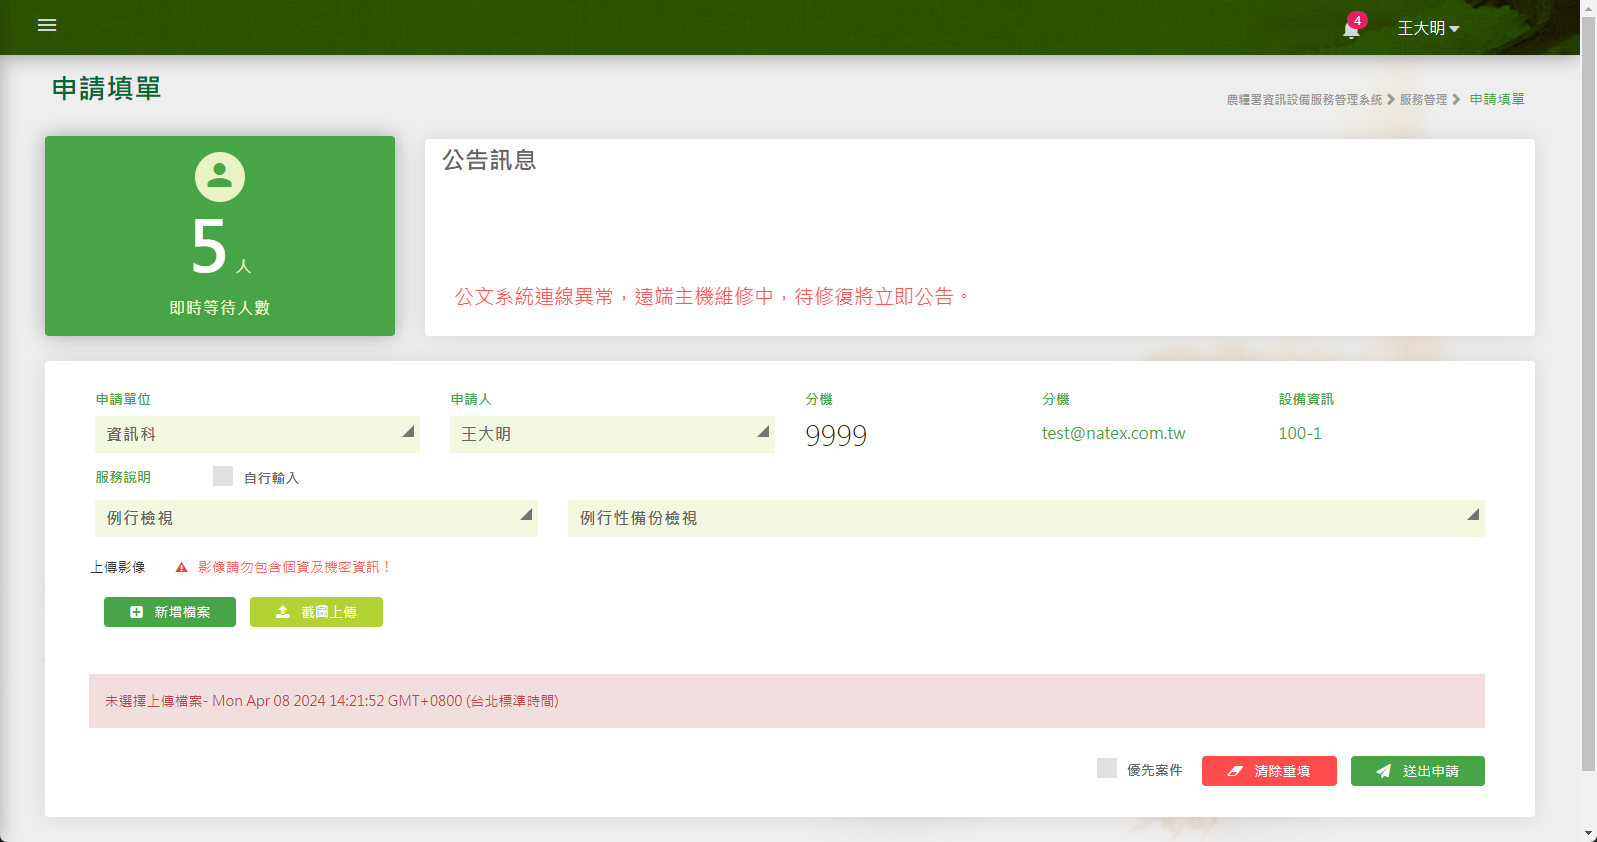The width and height of the screenshot is (1597, 842).
Task: Open the 王大明 user menu
Action: (x=1428, y=28)
